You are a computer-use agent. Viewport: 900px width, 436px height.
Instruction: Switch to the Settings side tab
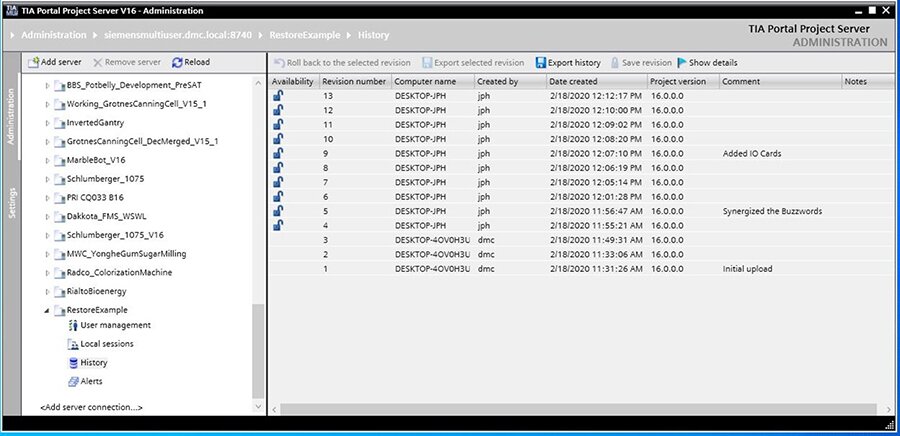click(11, 203)
